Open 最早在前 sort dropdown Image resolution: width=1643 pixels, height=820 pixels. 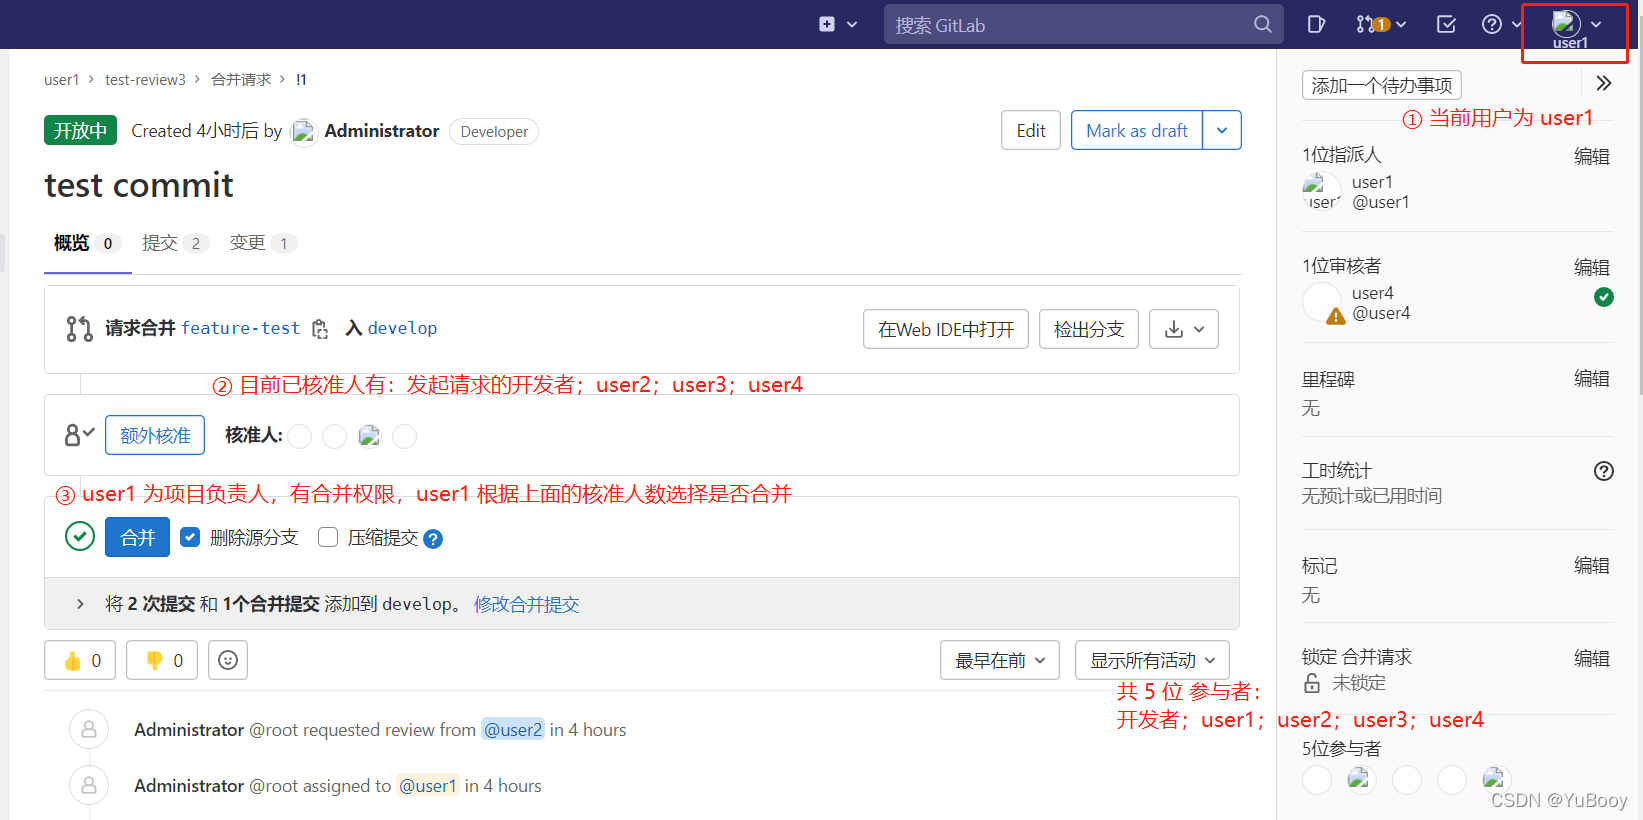[1000, 660]
